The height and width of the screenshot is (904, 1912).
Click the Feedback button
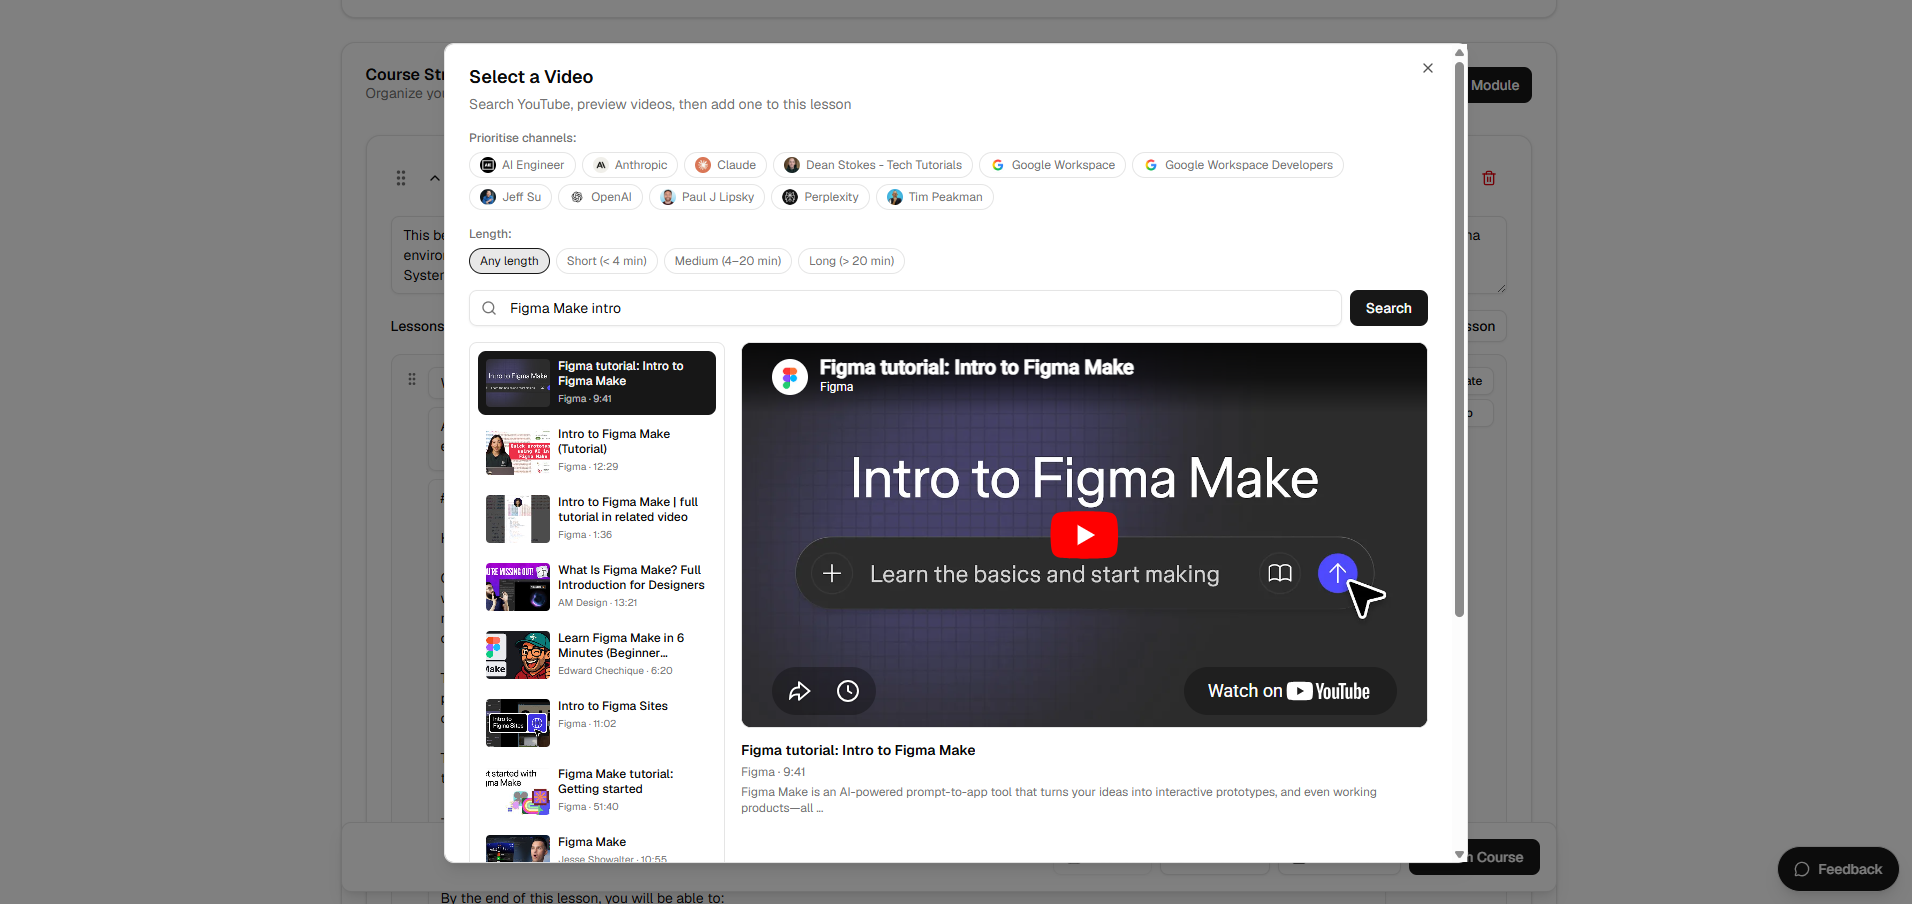coord(1838,869)
